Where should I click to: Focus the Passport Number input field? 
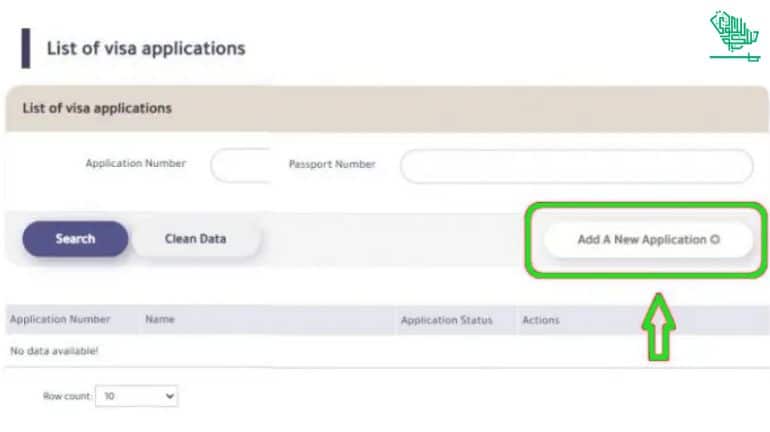pos(576,166)
